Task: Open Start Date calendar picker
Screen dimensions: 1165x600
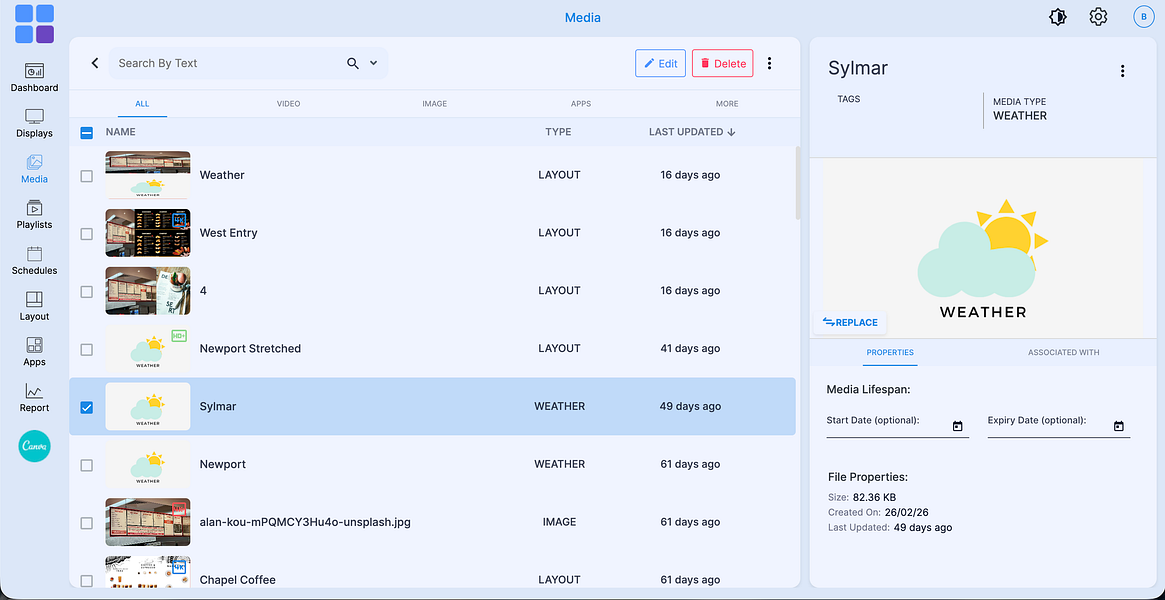Action: point(958,426)
